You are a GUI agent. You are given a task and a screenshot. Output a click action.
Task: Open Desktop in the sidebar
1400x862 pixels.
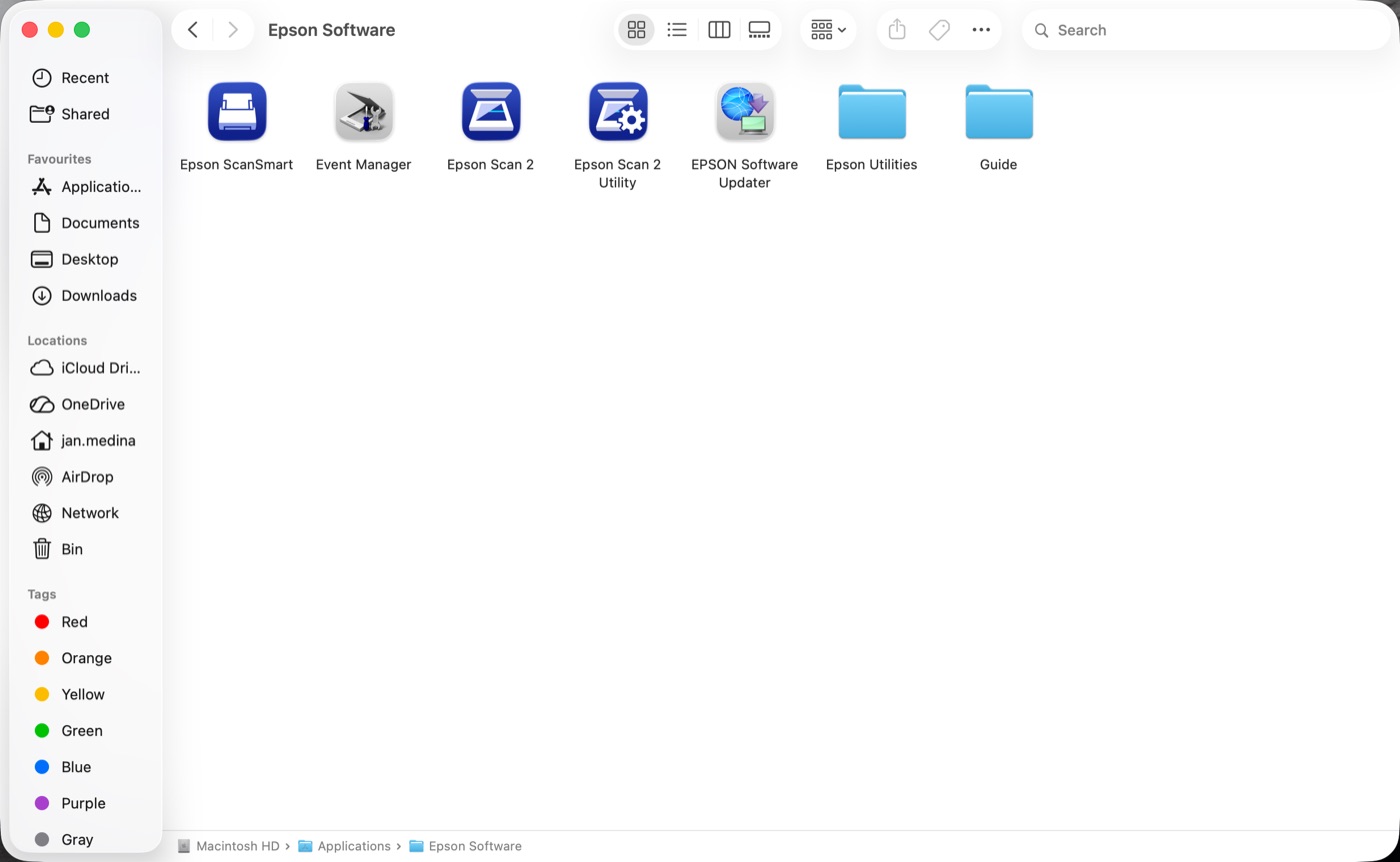coord(86,259)
